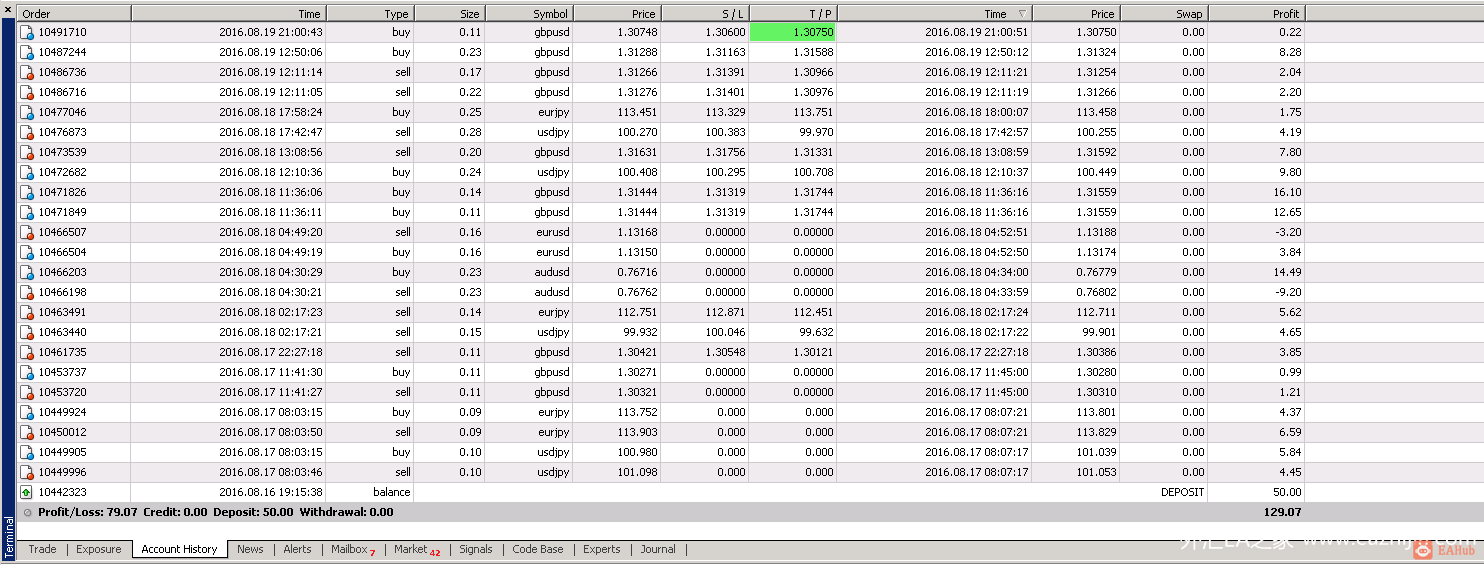Open the Code Base tab
This screenshot has height=565, width=1484.
(x=538, y=549)
